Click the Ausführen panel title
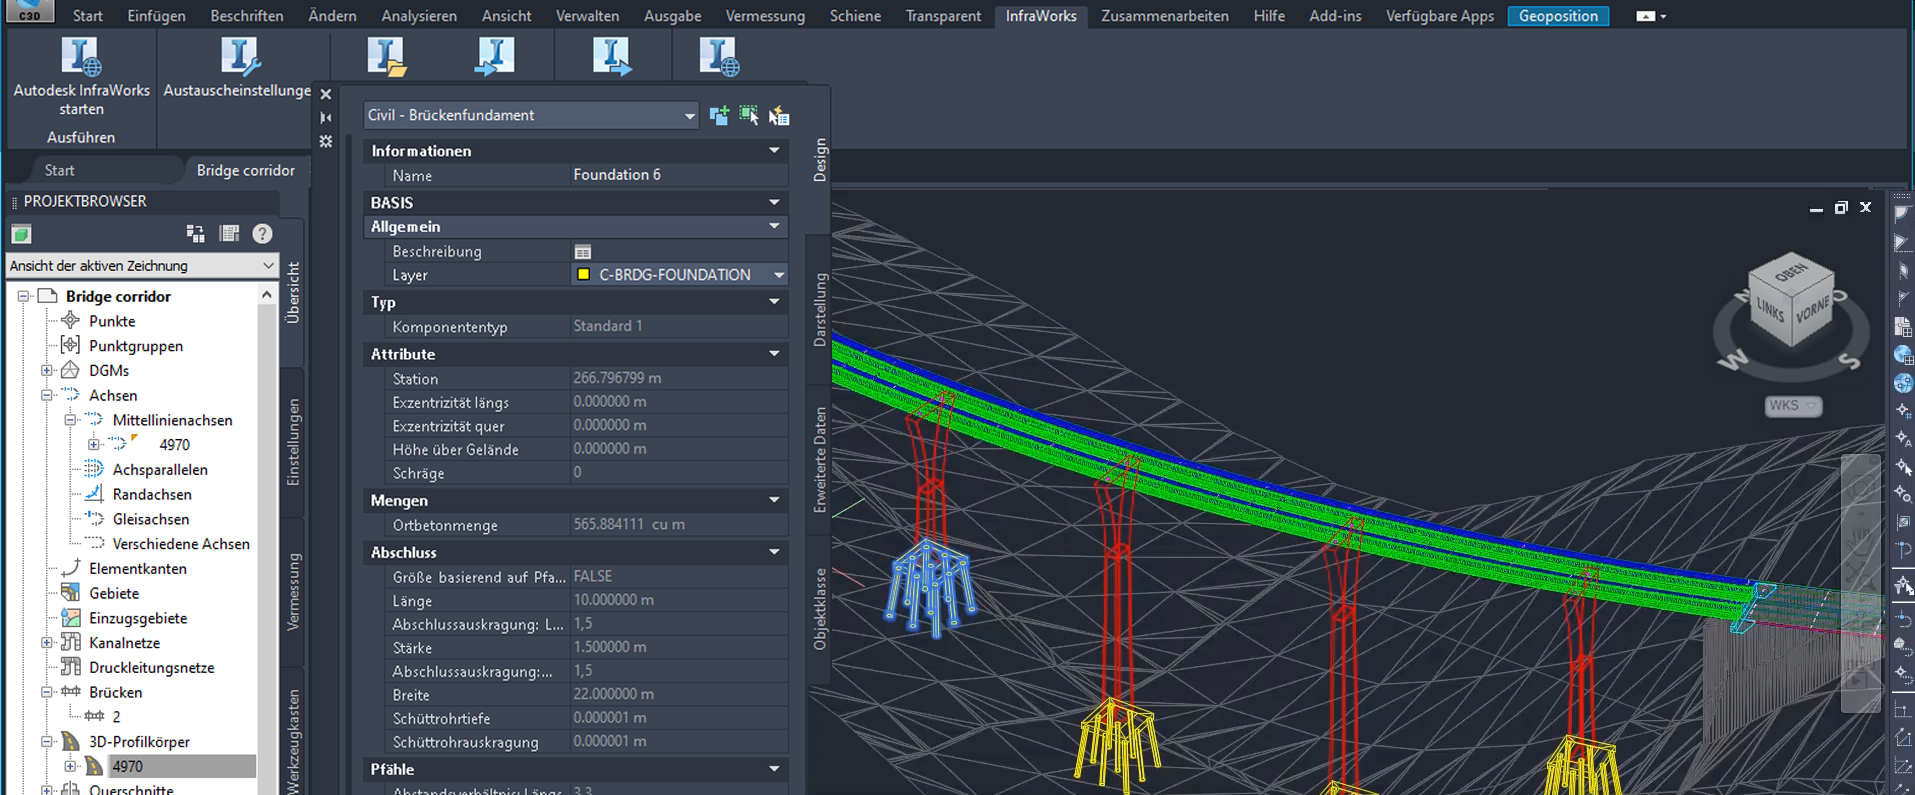 pos(81,137)
